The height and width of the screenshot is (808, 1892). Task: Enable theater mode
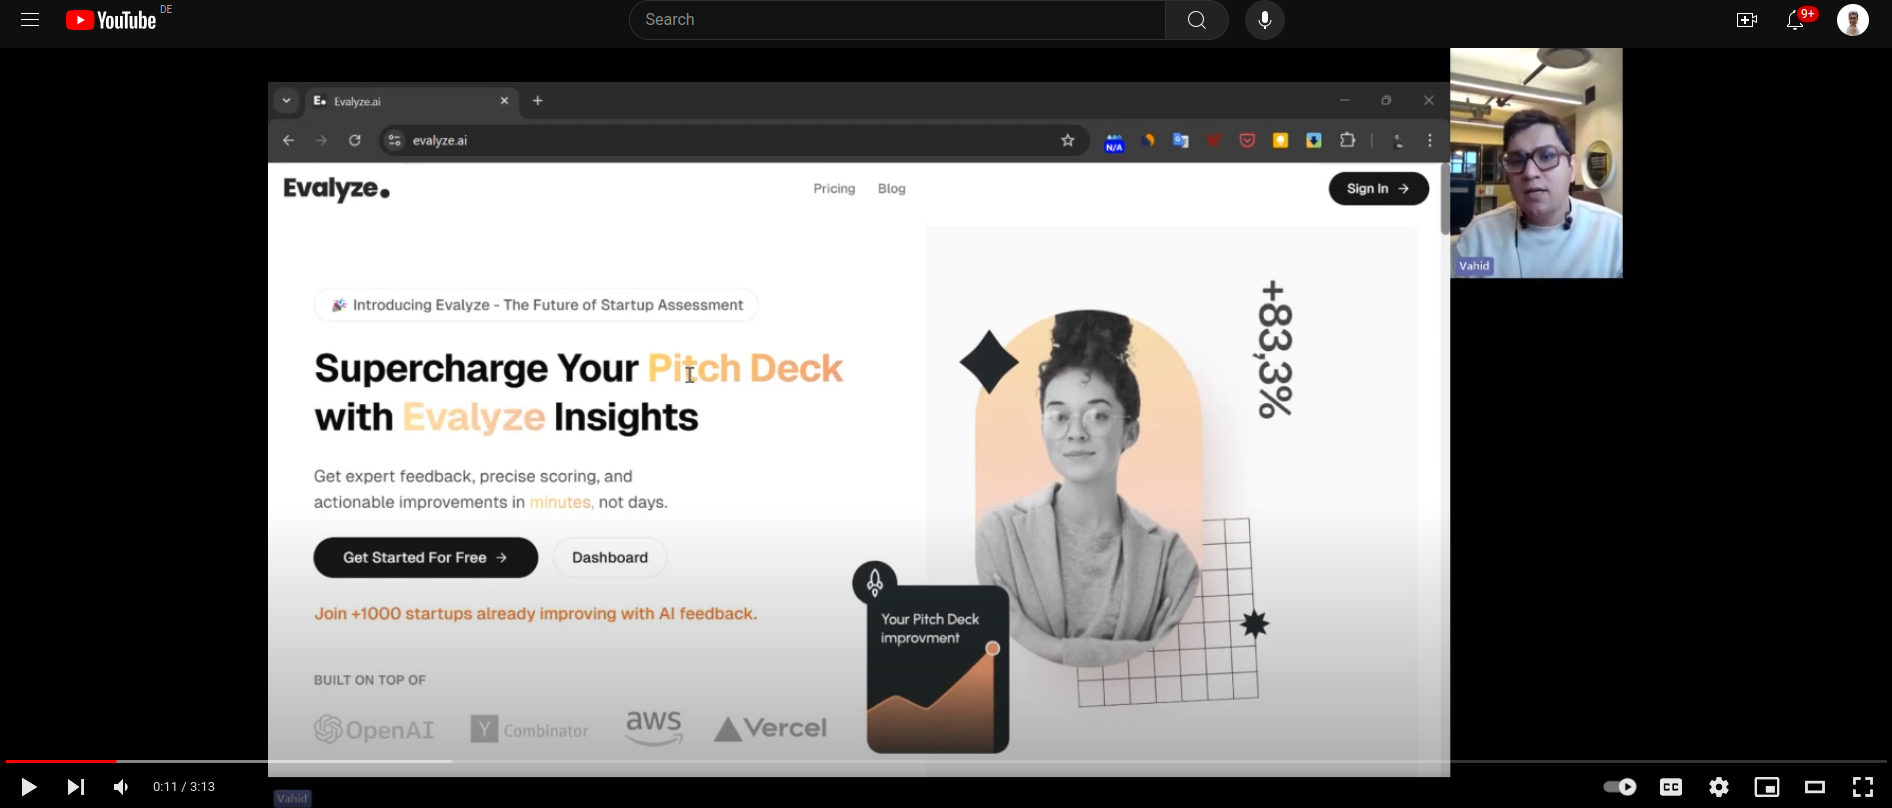(x=1815, y=787)
